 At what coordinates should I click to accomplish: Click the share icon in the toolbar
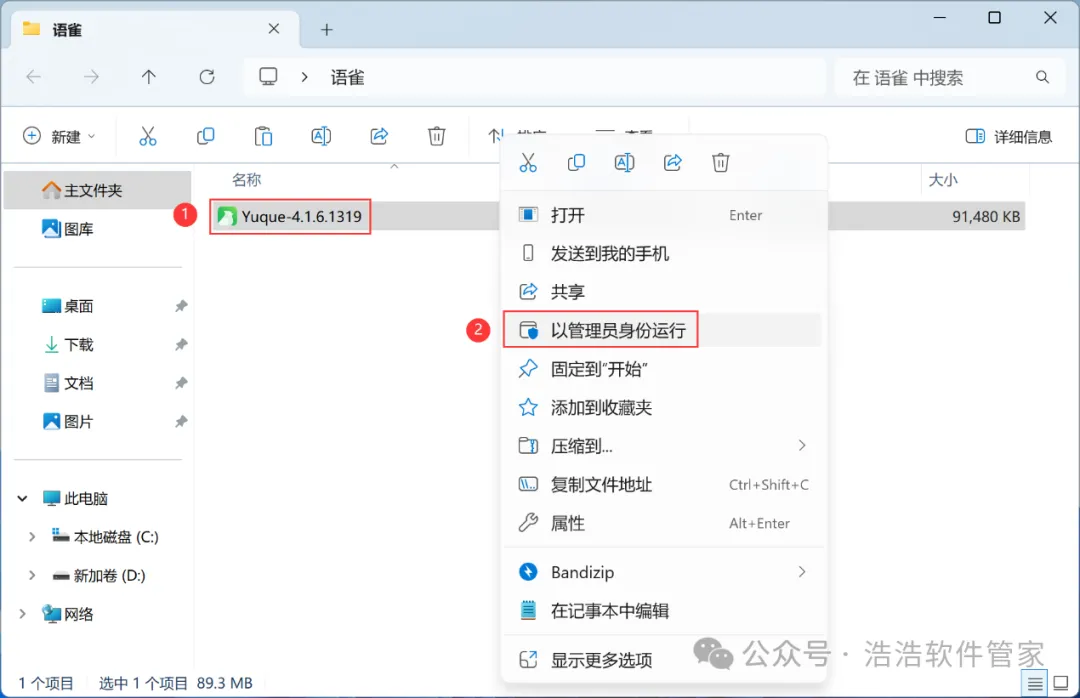point(379,136)
